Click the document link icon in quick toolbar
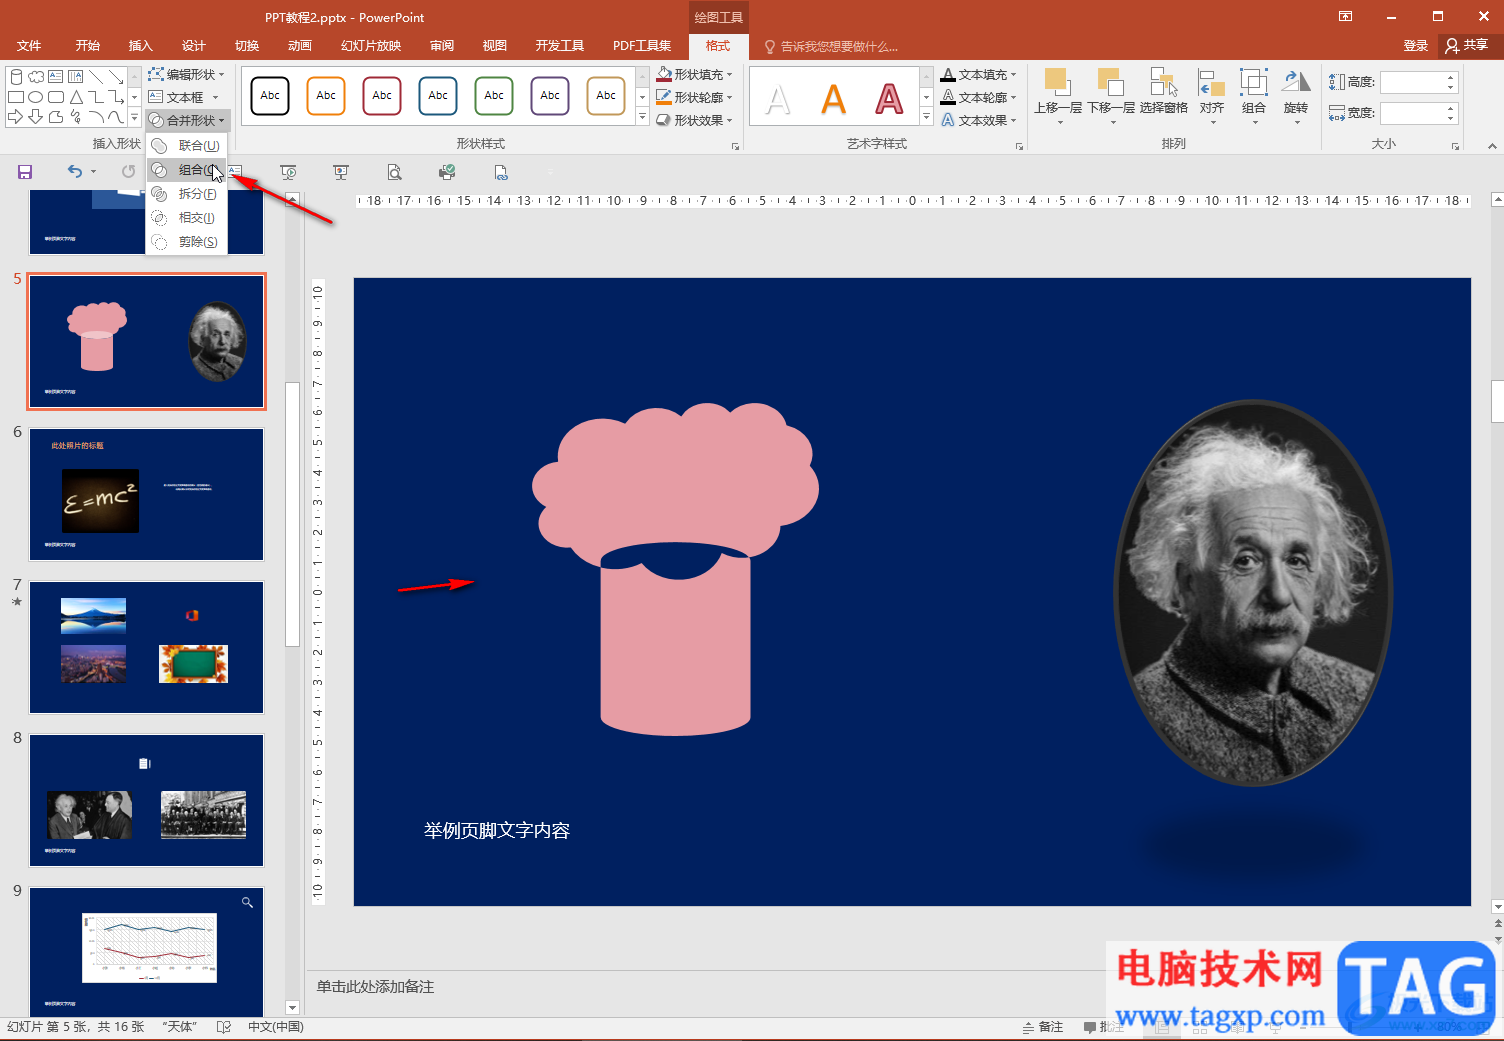 click(x=500, y=172)
